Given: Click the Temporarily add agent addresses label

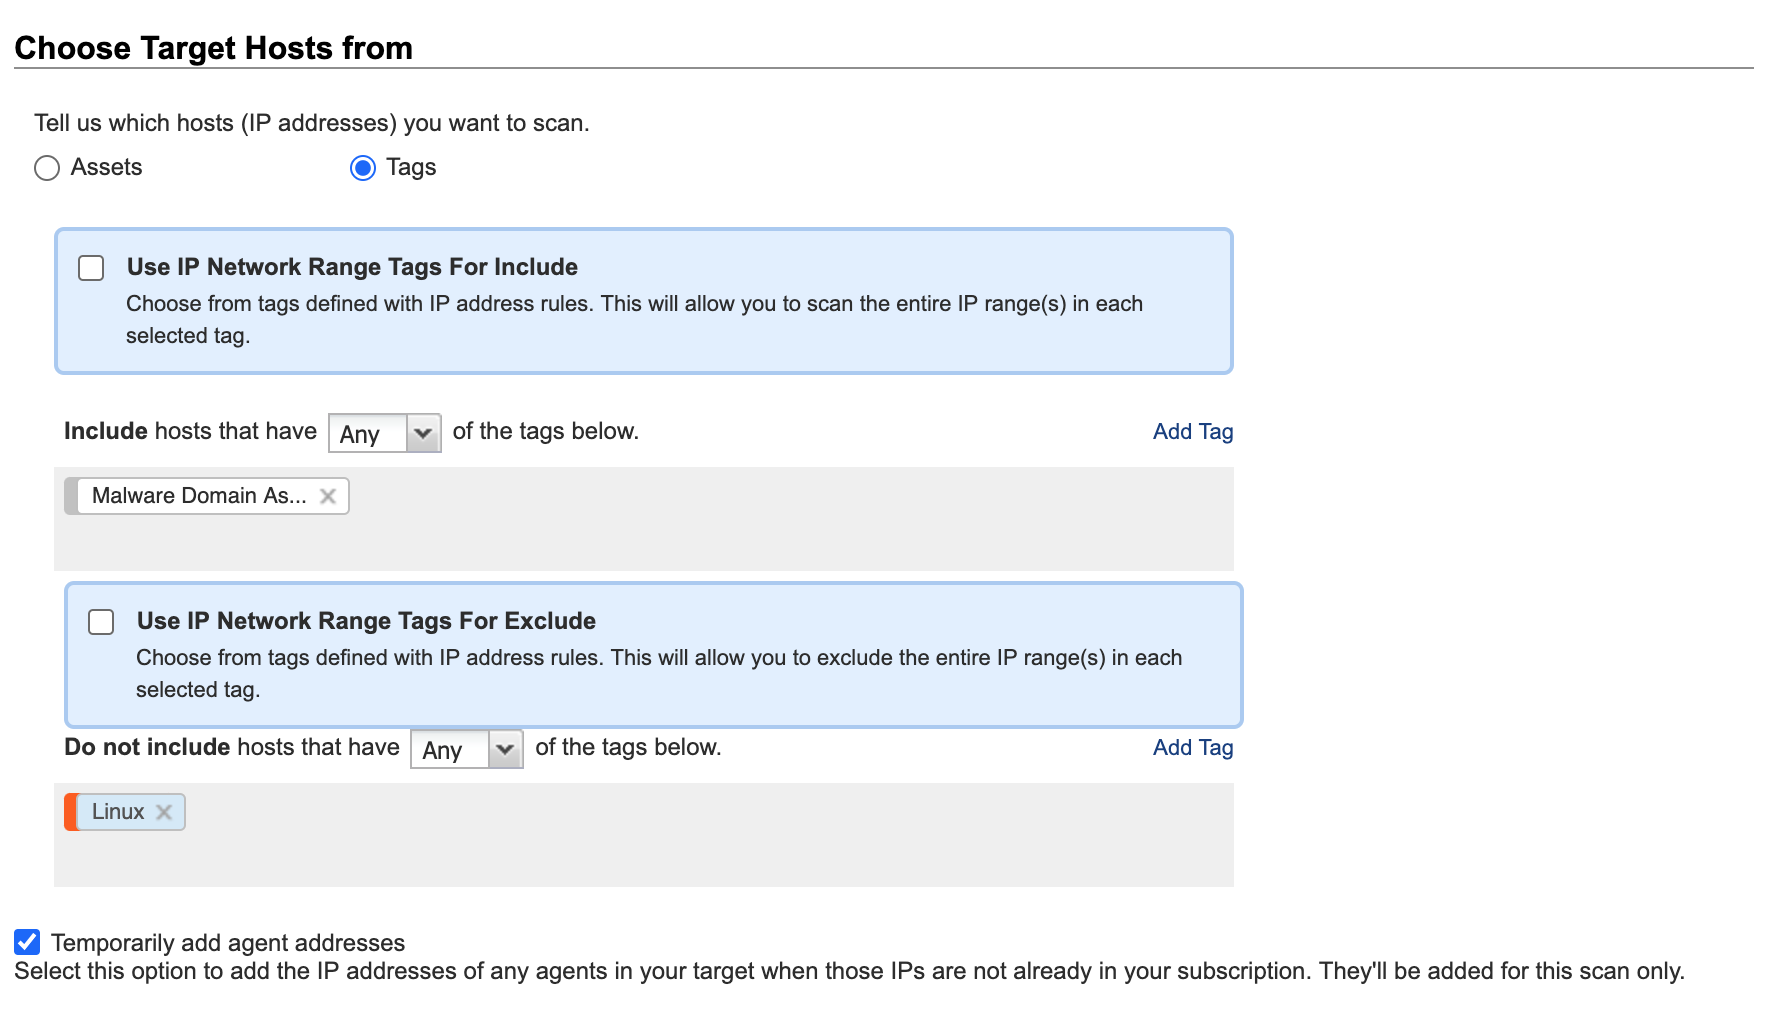Looking at the screenshot, I should tap(228, 943).
